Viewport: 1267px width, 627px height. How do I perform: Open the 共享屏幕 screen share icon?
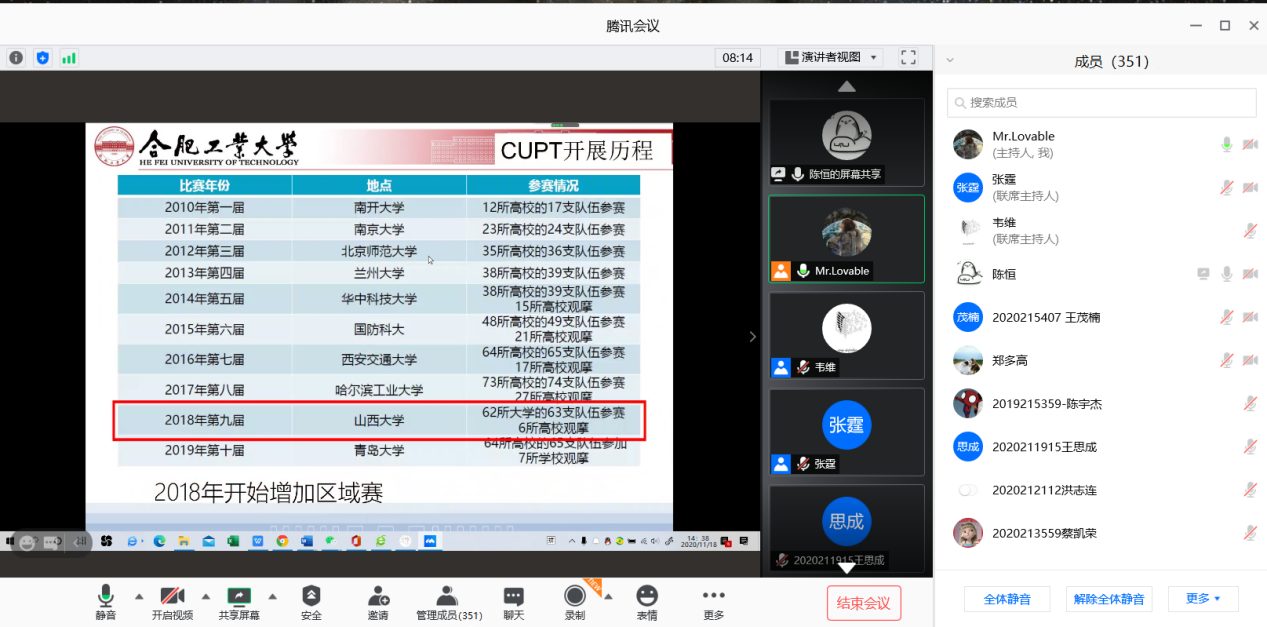tap(239, 597)
